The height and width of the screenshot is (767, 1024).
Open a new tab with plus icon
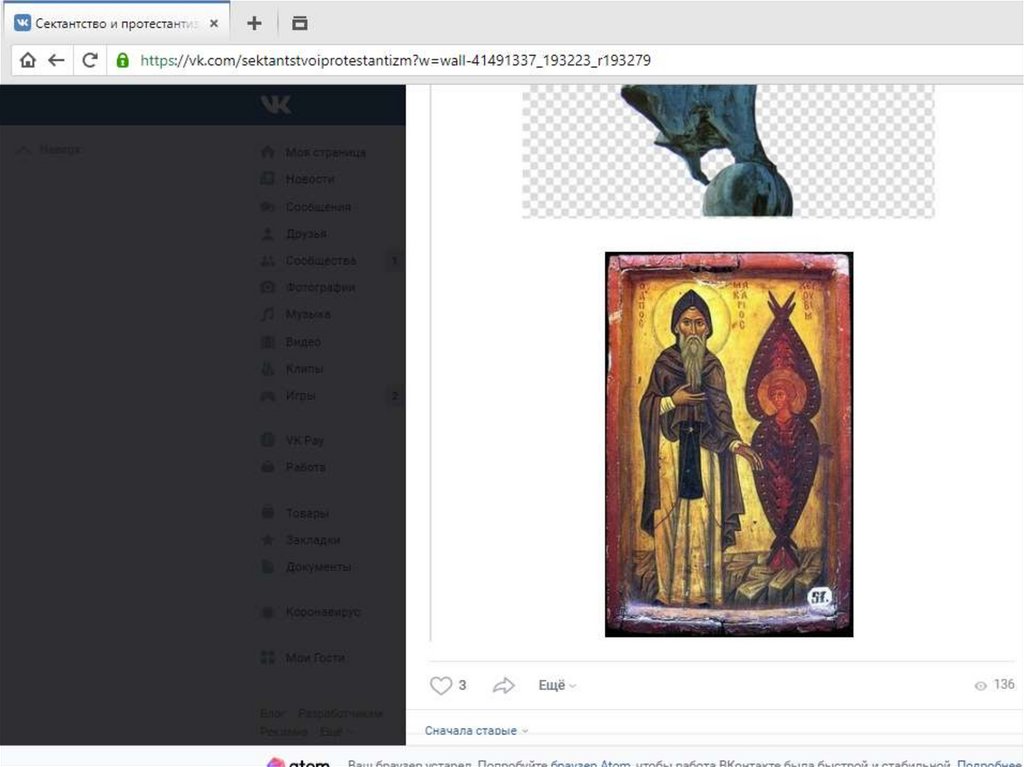[254, 24]
